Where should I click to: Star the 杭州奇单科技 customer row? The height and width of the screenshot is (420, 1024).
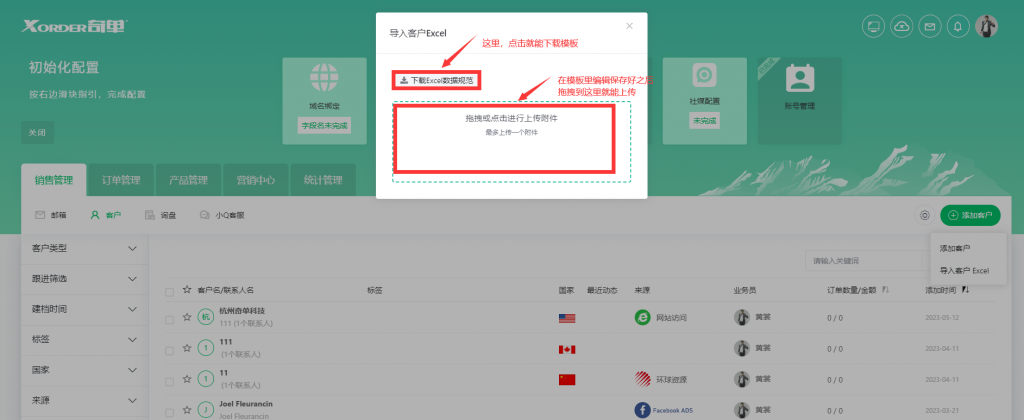tap(187, 317)
